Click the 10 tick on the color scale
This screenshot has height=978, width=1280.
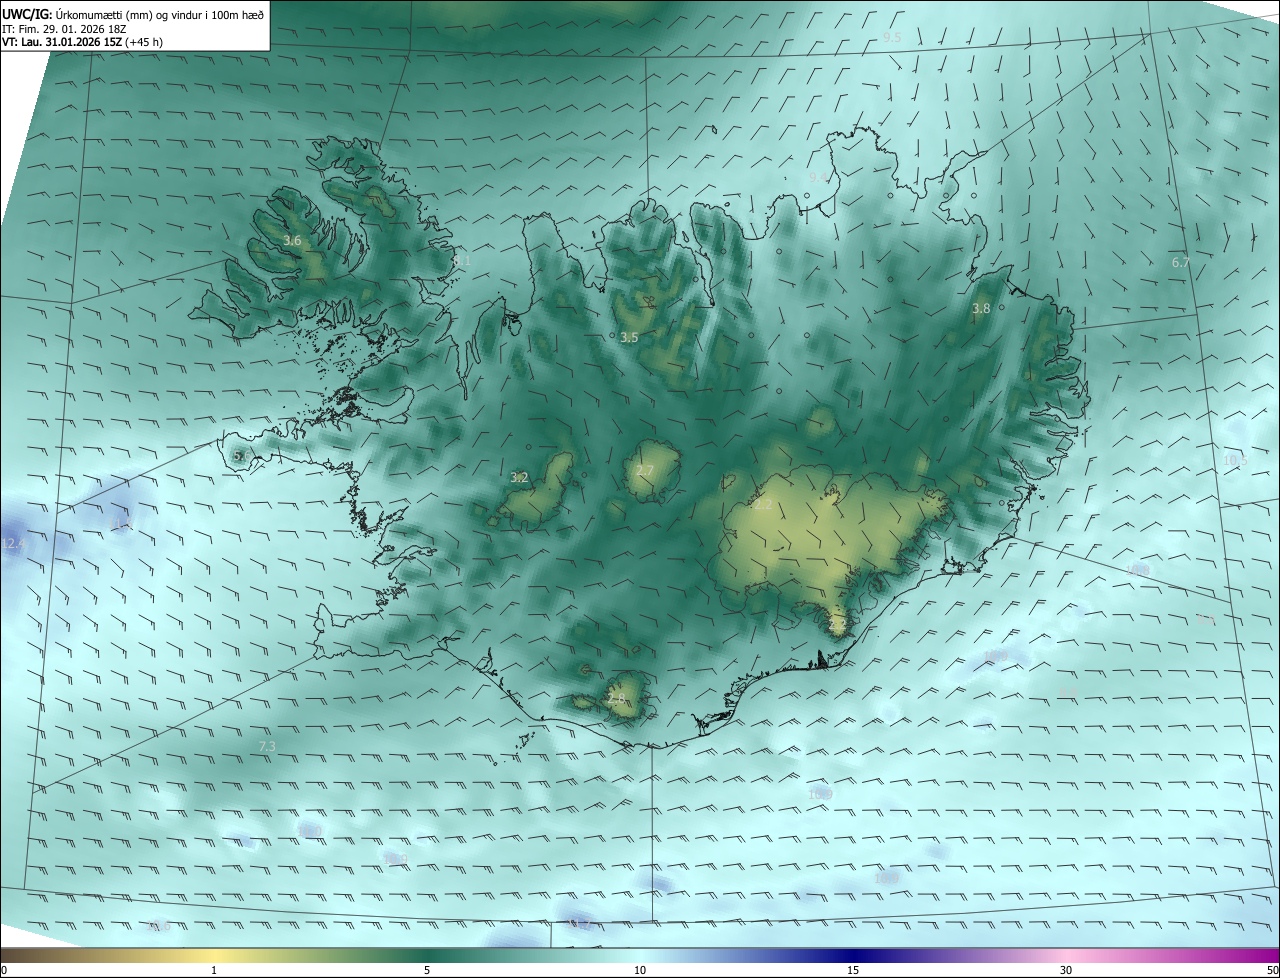pyautogui.click(x=640, y=970)
